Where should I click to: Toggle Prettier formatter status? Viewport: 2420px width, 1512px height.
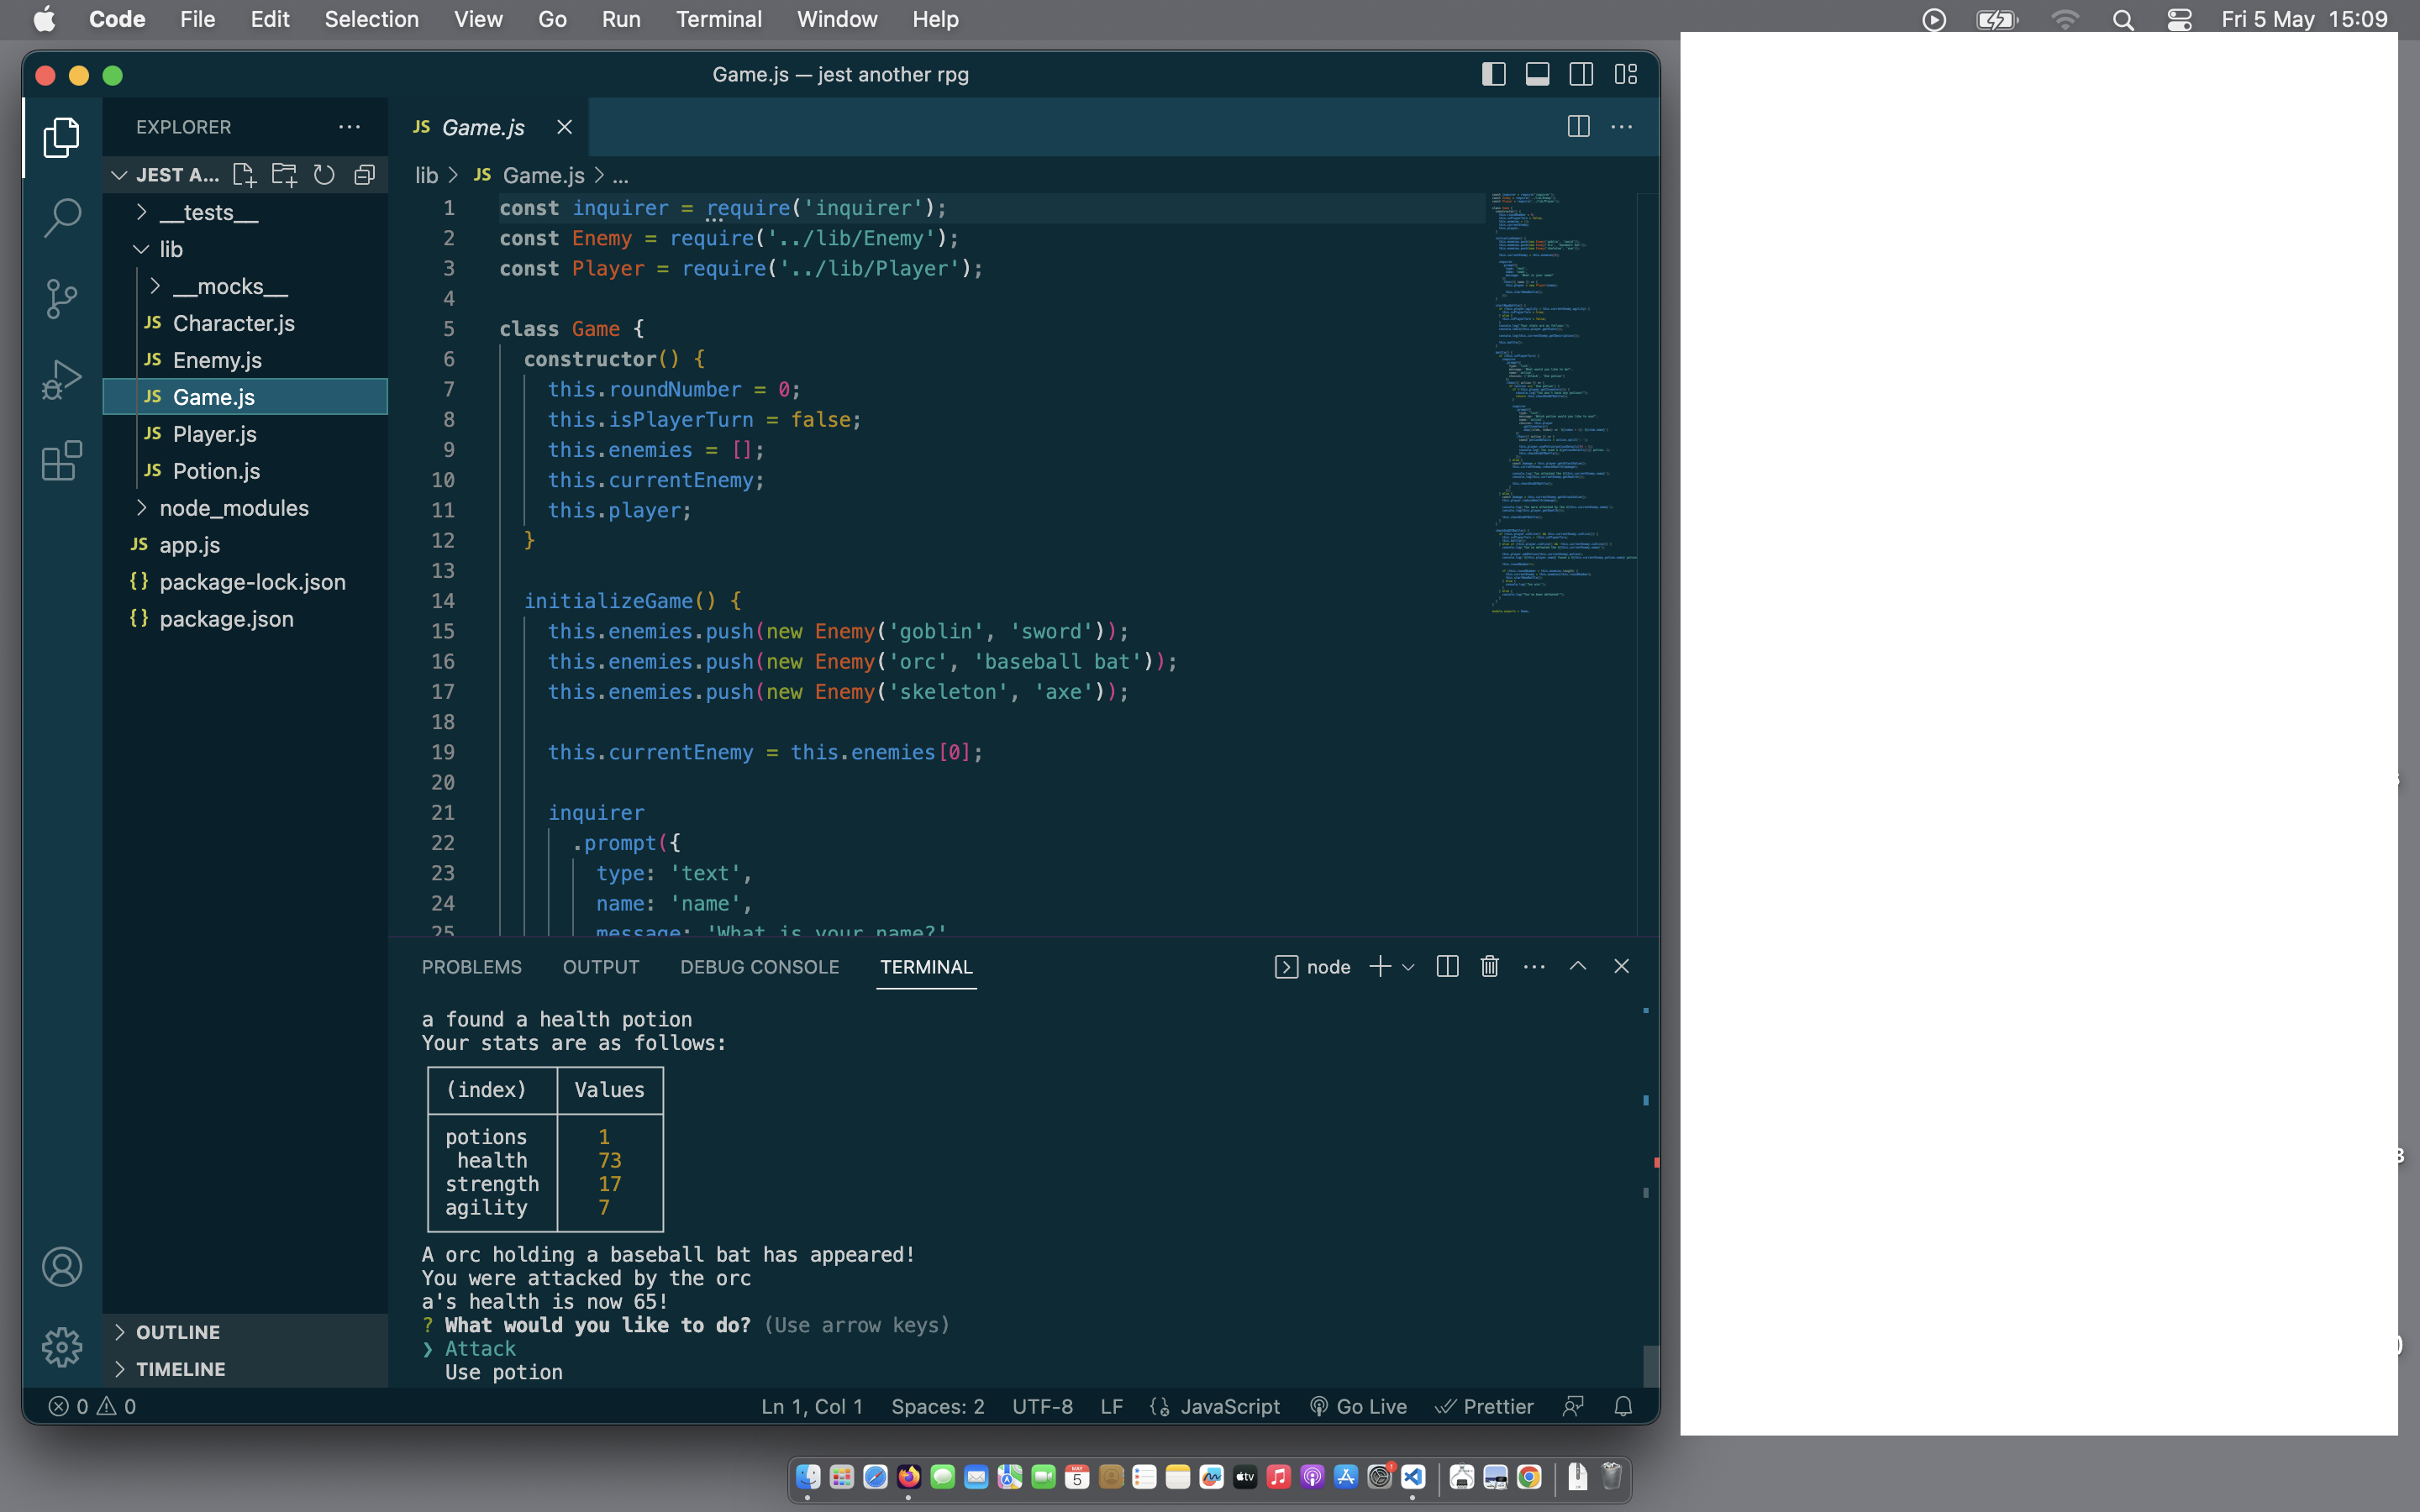(1485, 1406)
